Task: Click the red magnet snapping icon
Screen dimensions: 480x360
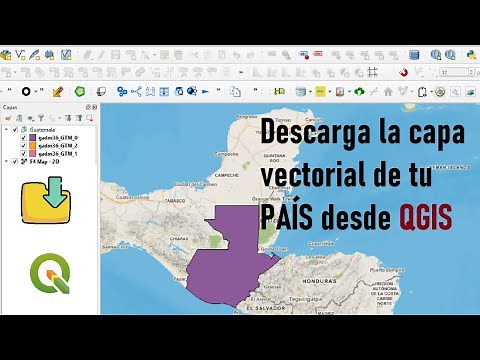Action: point(404,72)
